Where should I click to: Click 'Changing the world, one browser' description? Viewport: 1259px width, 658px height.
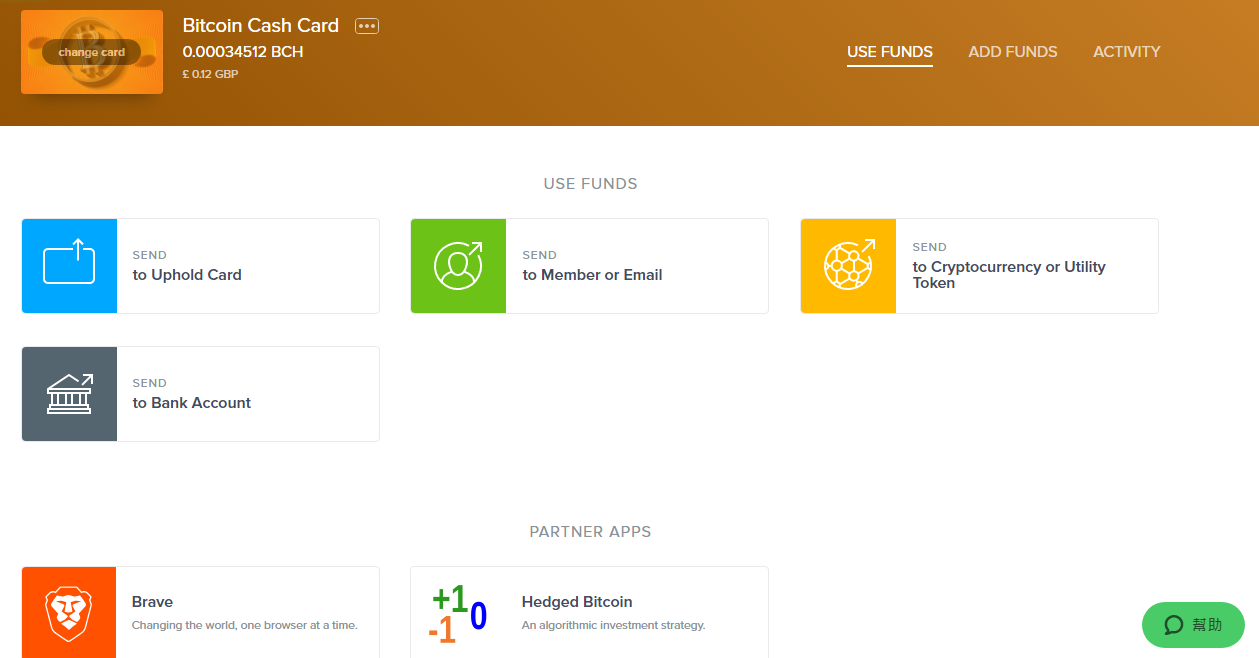click(245, 625)
